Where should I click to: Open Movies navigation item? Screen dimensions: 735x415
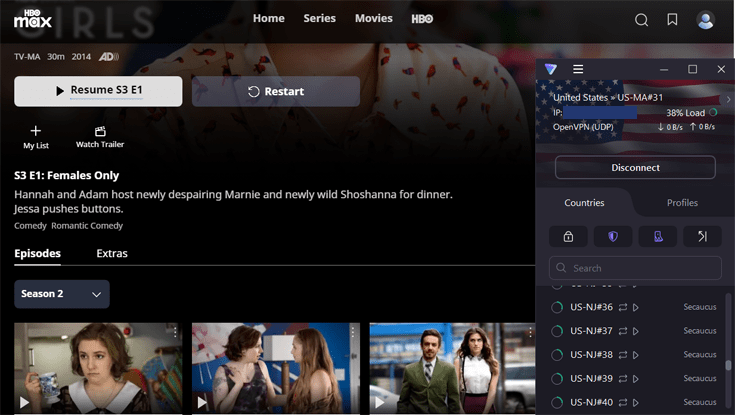click(374, 18)
